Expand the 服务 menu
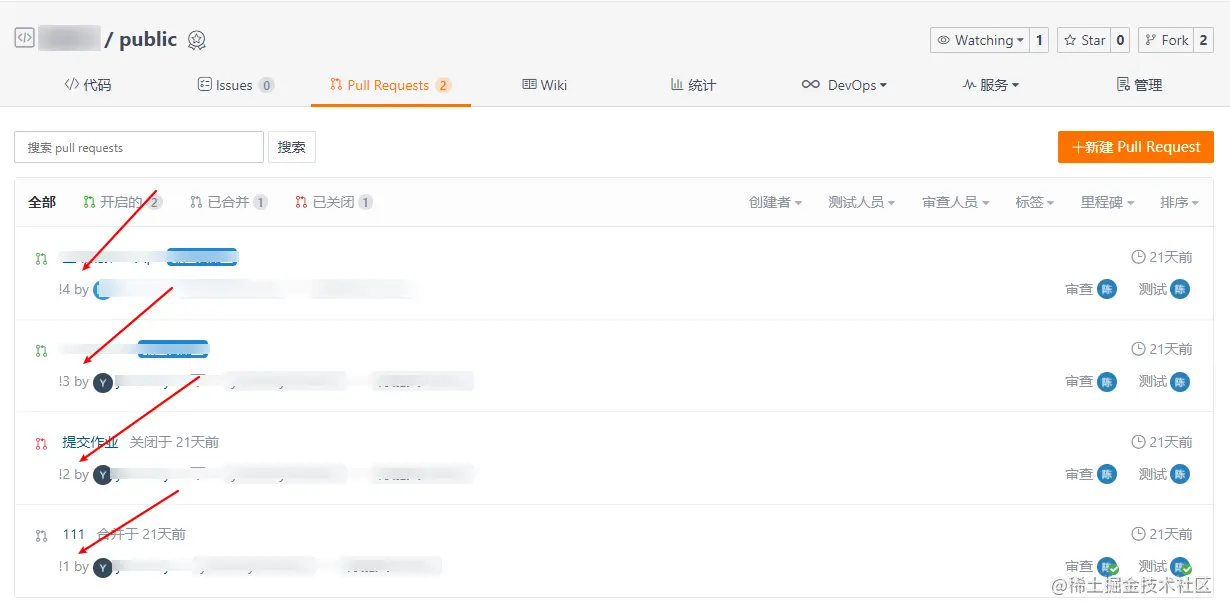 click(991, 85)
